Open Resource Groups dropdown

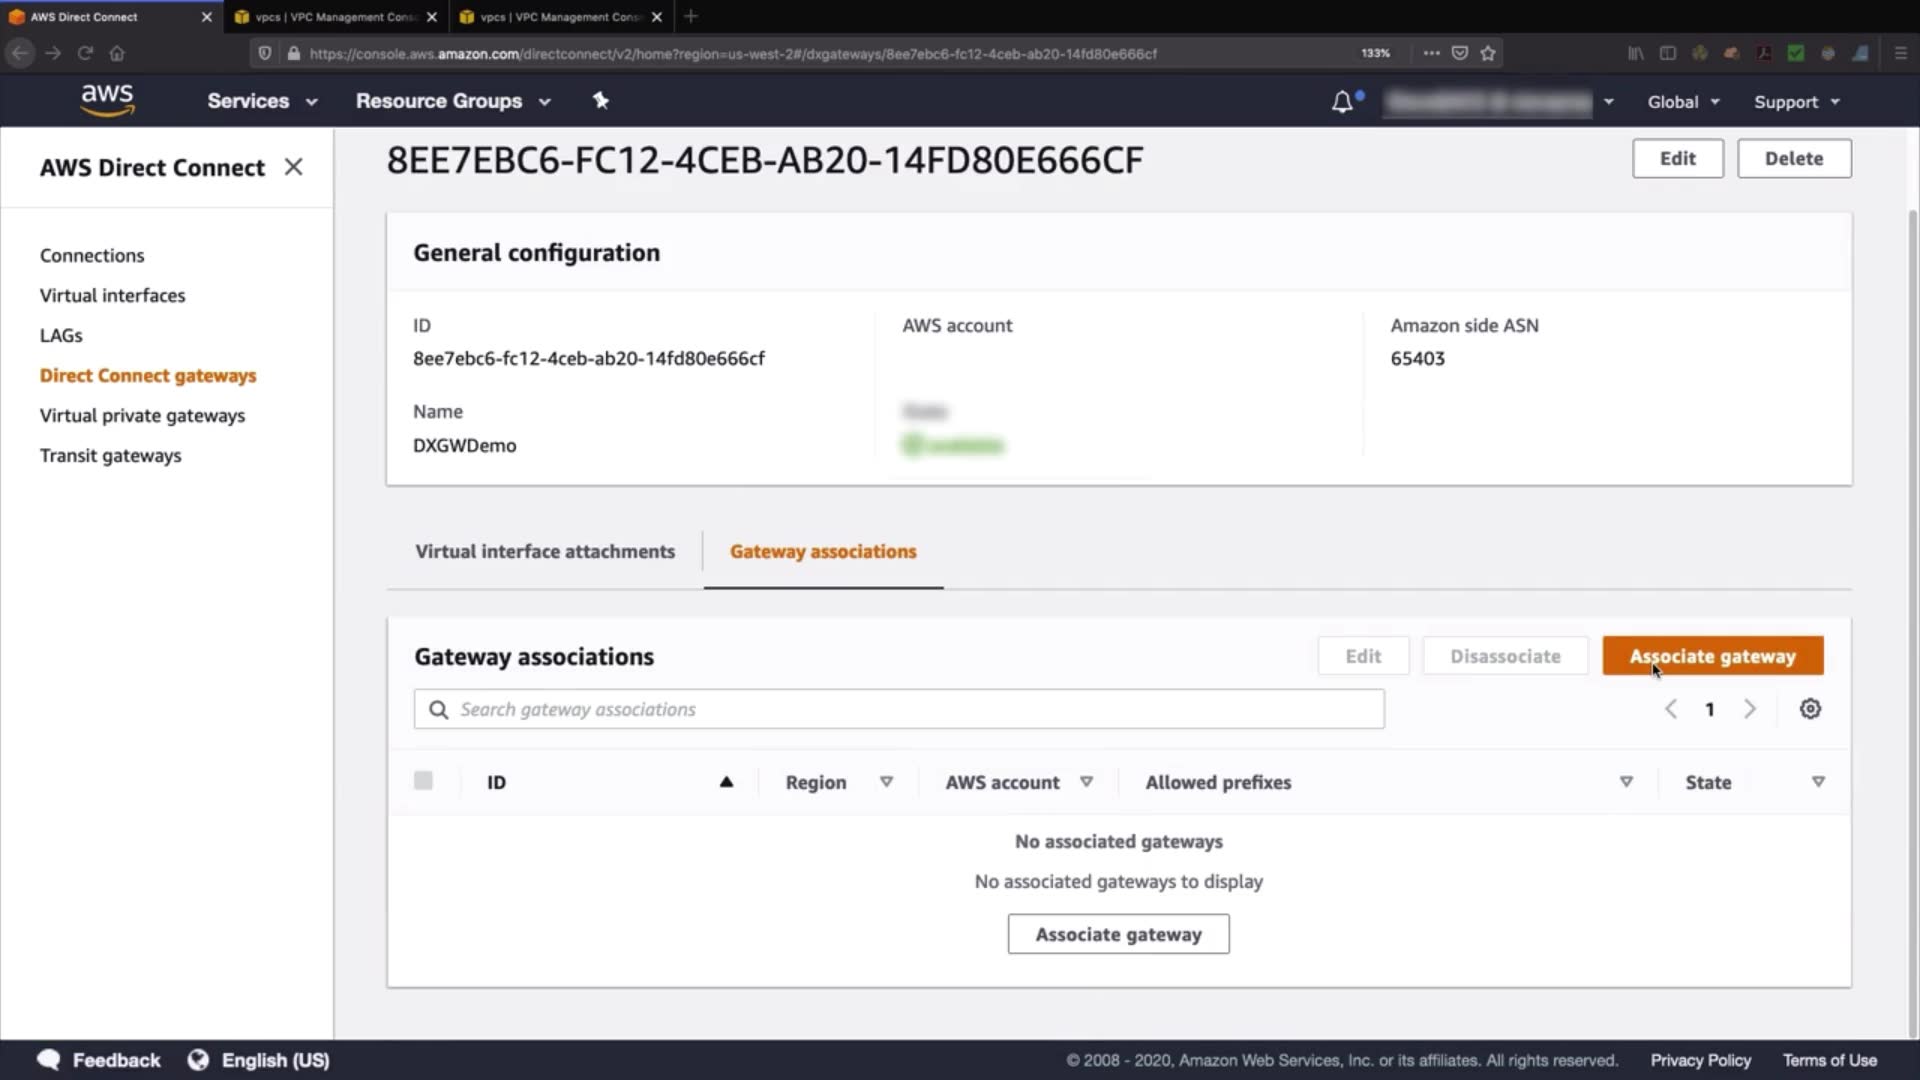coord(453,101)
